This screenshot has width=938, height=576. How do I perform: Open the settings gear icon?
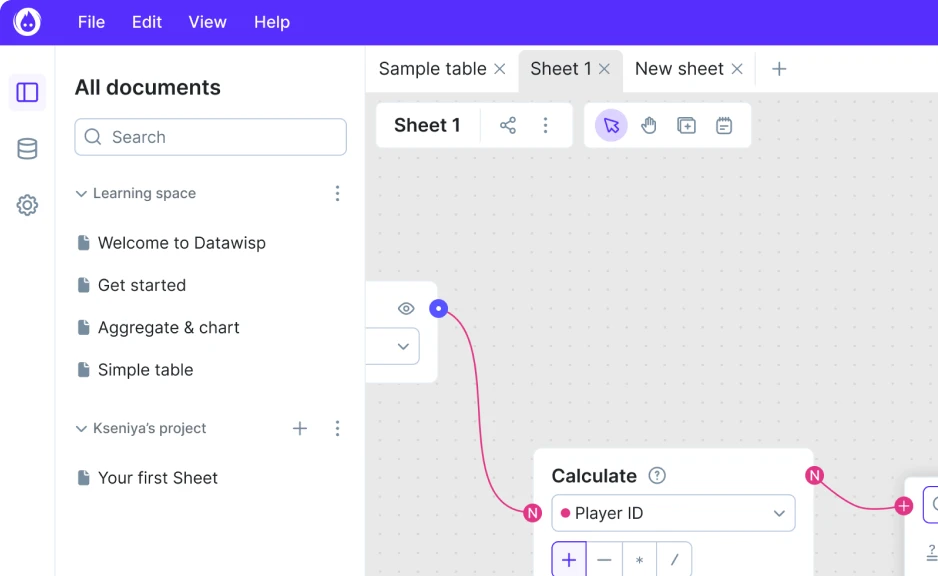27,205
